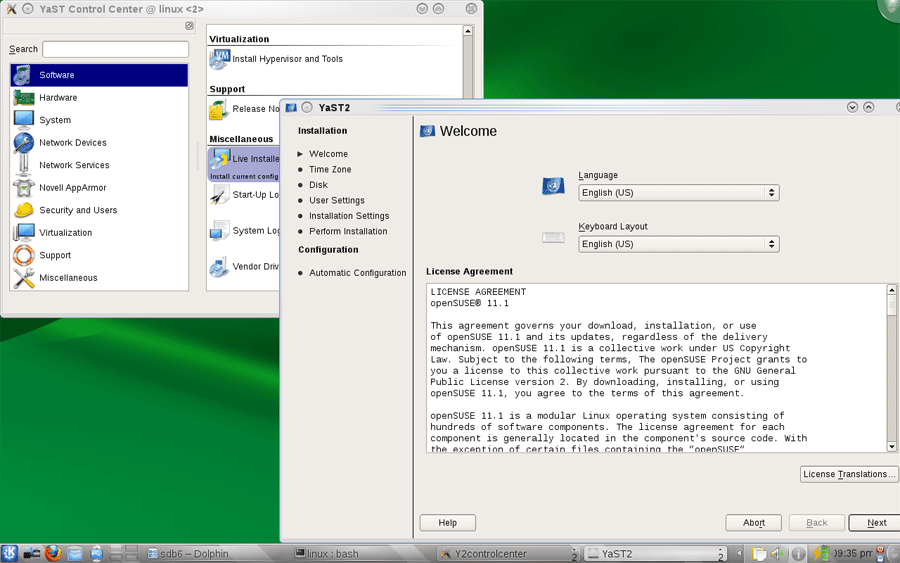This screenshot has height=563, width=900.
Task: Switch to YaST2 taskbar entry
Action: pyautogui.click(x=655, y=554)
